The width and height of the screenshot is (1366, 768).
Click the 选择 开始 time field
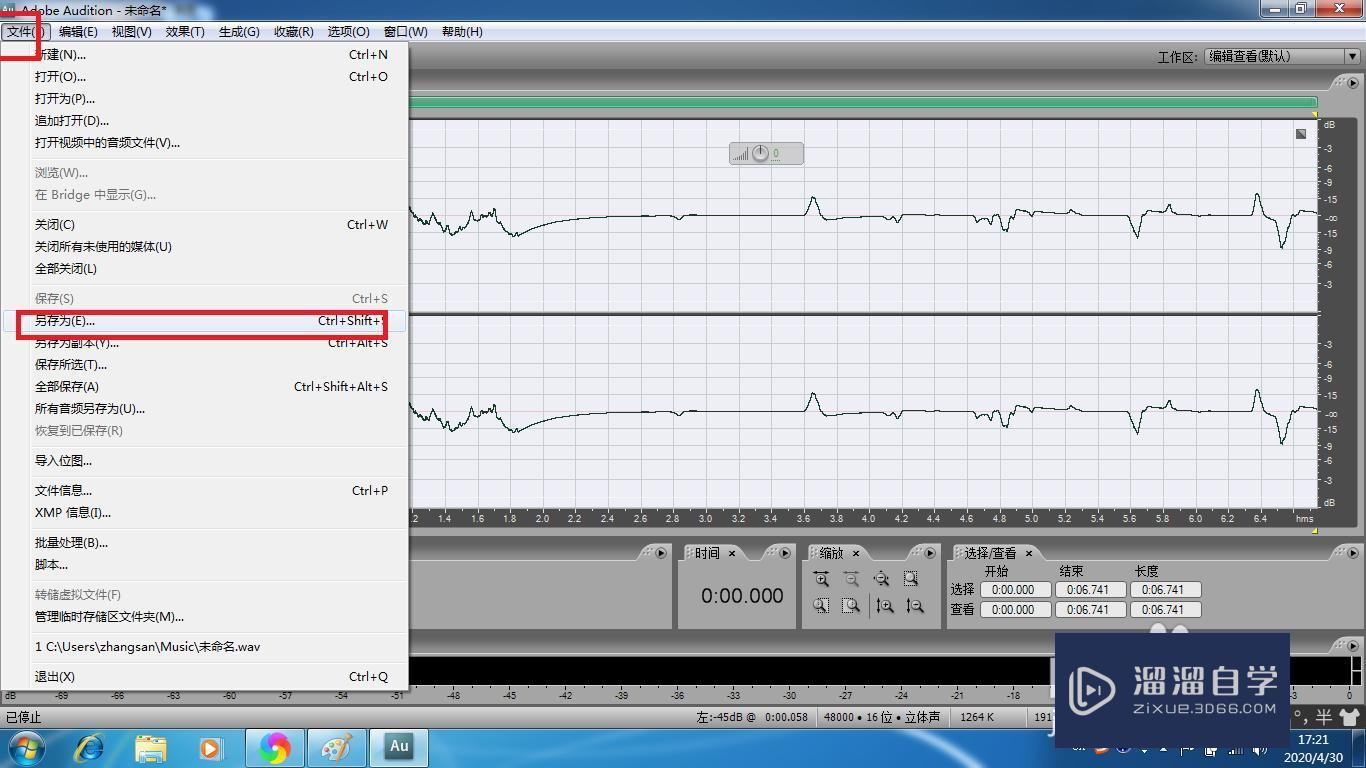[x=1015, y=590]
